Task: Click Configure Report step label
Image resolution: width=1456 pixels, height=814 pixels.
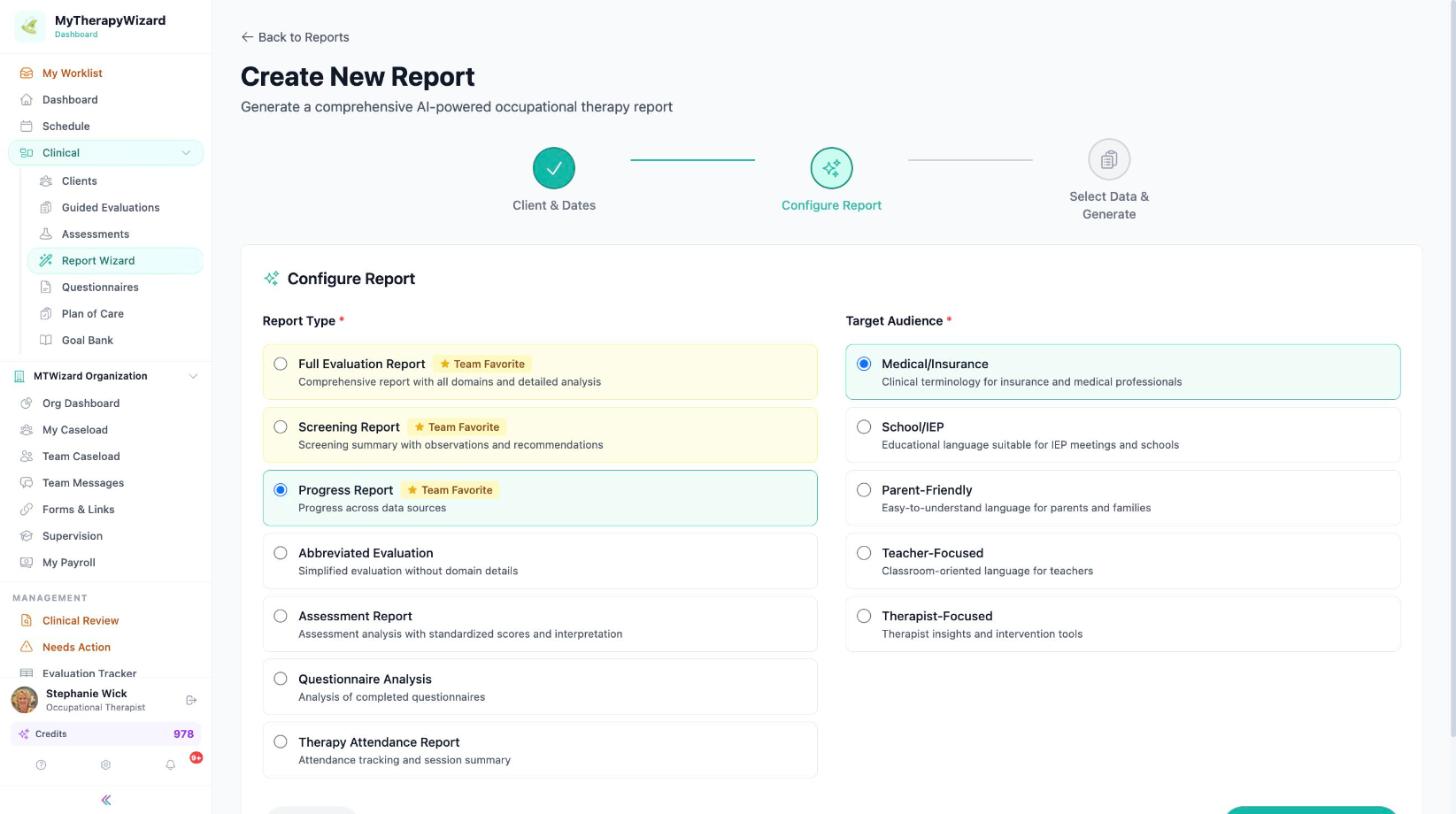Action: click(x=831, y=205)
